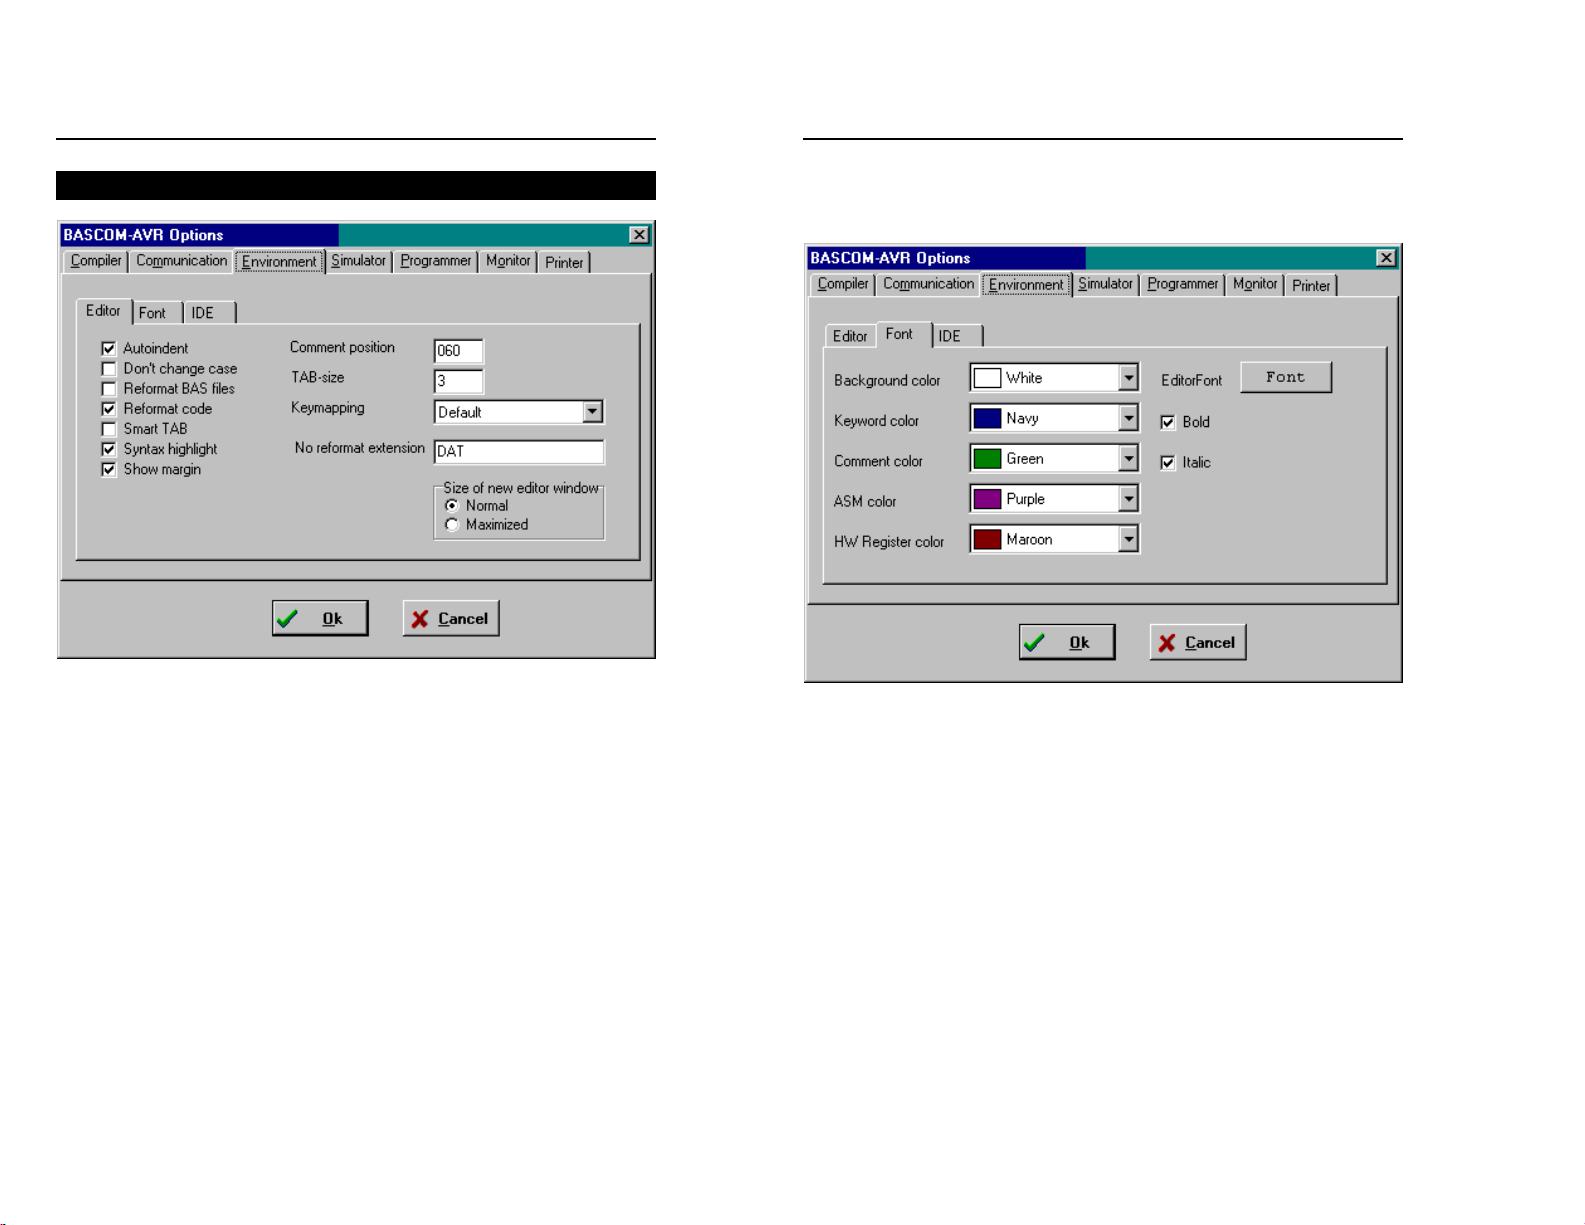Switch to Font subtab in left dialog
The height and width of the screenshot is (1225, 1585).
(157, 313)
